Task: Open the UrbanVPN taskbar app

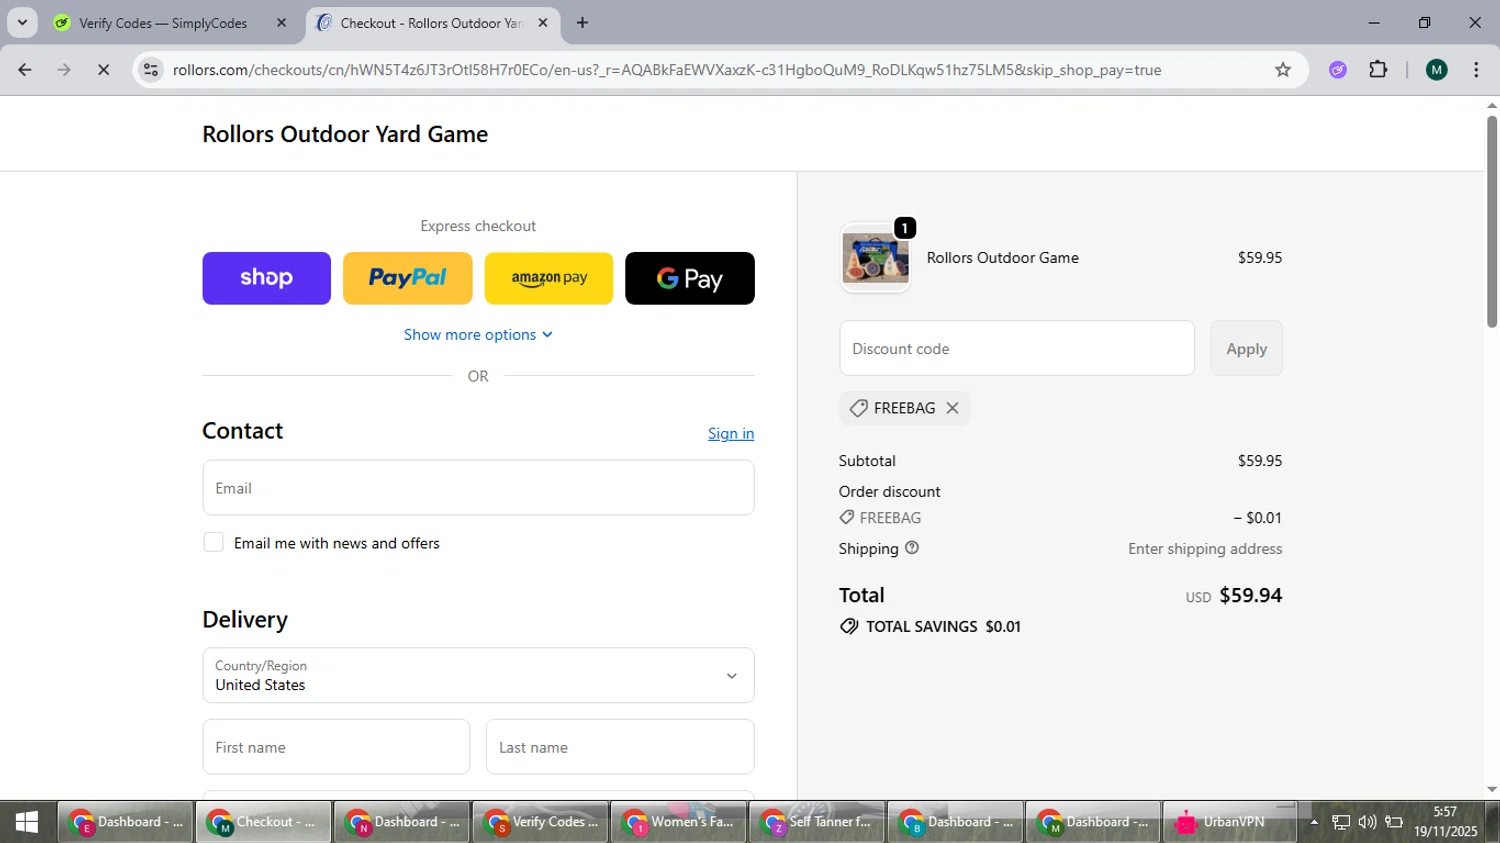Action: click(x=1231, y=822)
